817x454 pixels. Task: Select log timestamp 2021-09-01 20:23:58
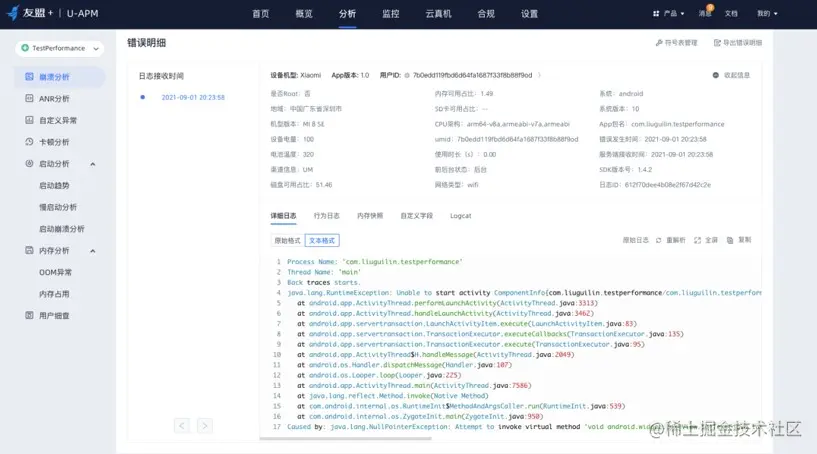193,97
